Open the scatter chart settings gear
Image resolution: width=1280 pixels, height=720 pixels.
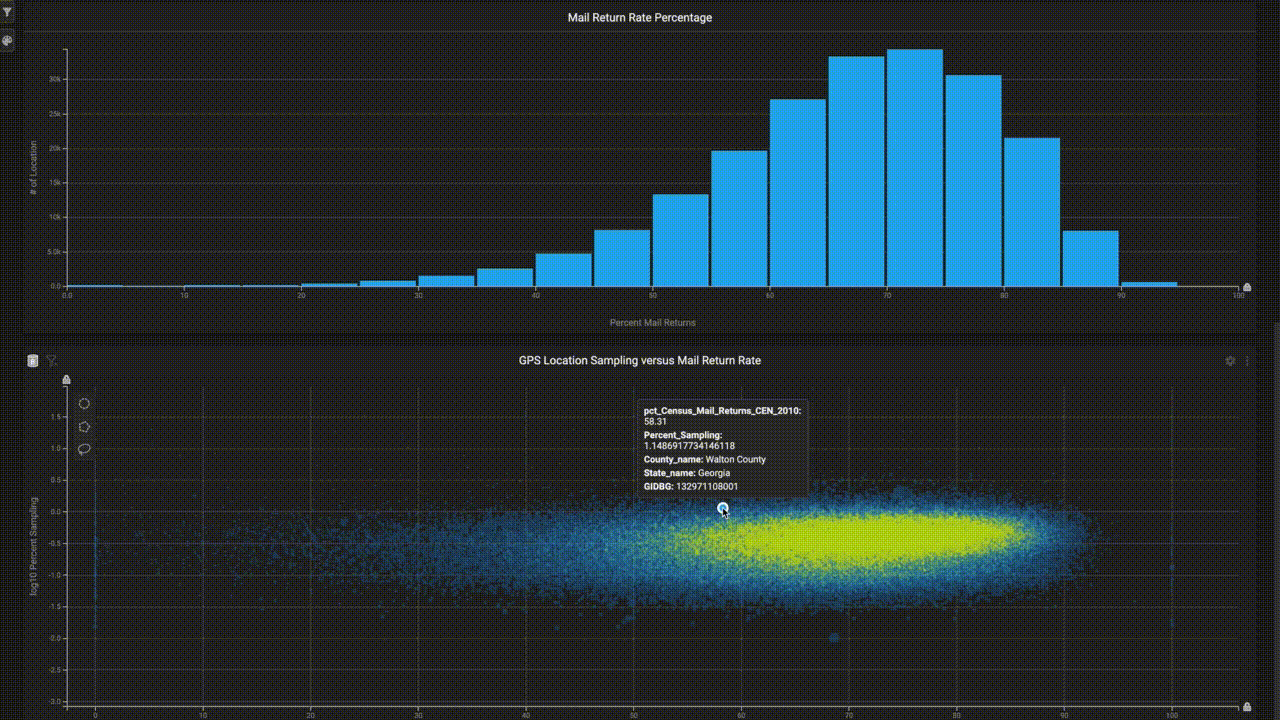pyautogui.click(x=1231, y=361)
